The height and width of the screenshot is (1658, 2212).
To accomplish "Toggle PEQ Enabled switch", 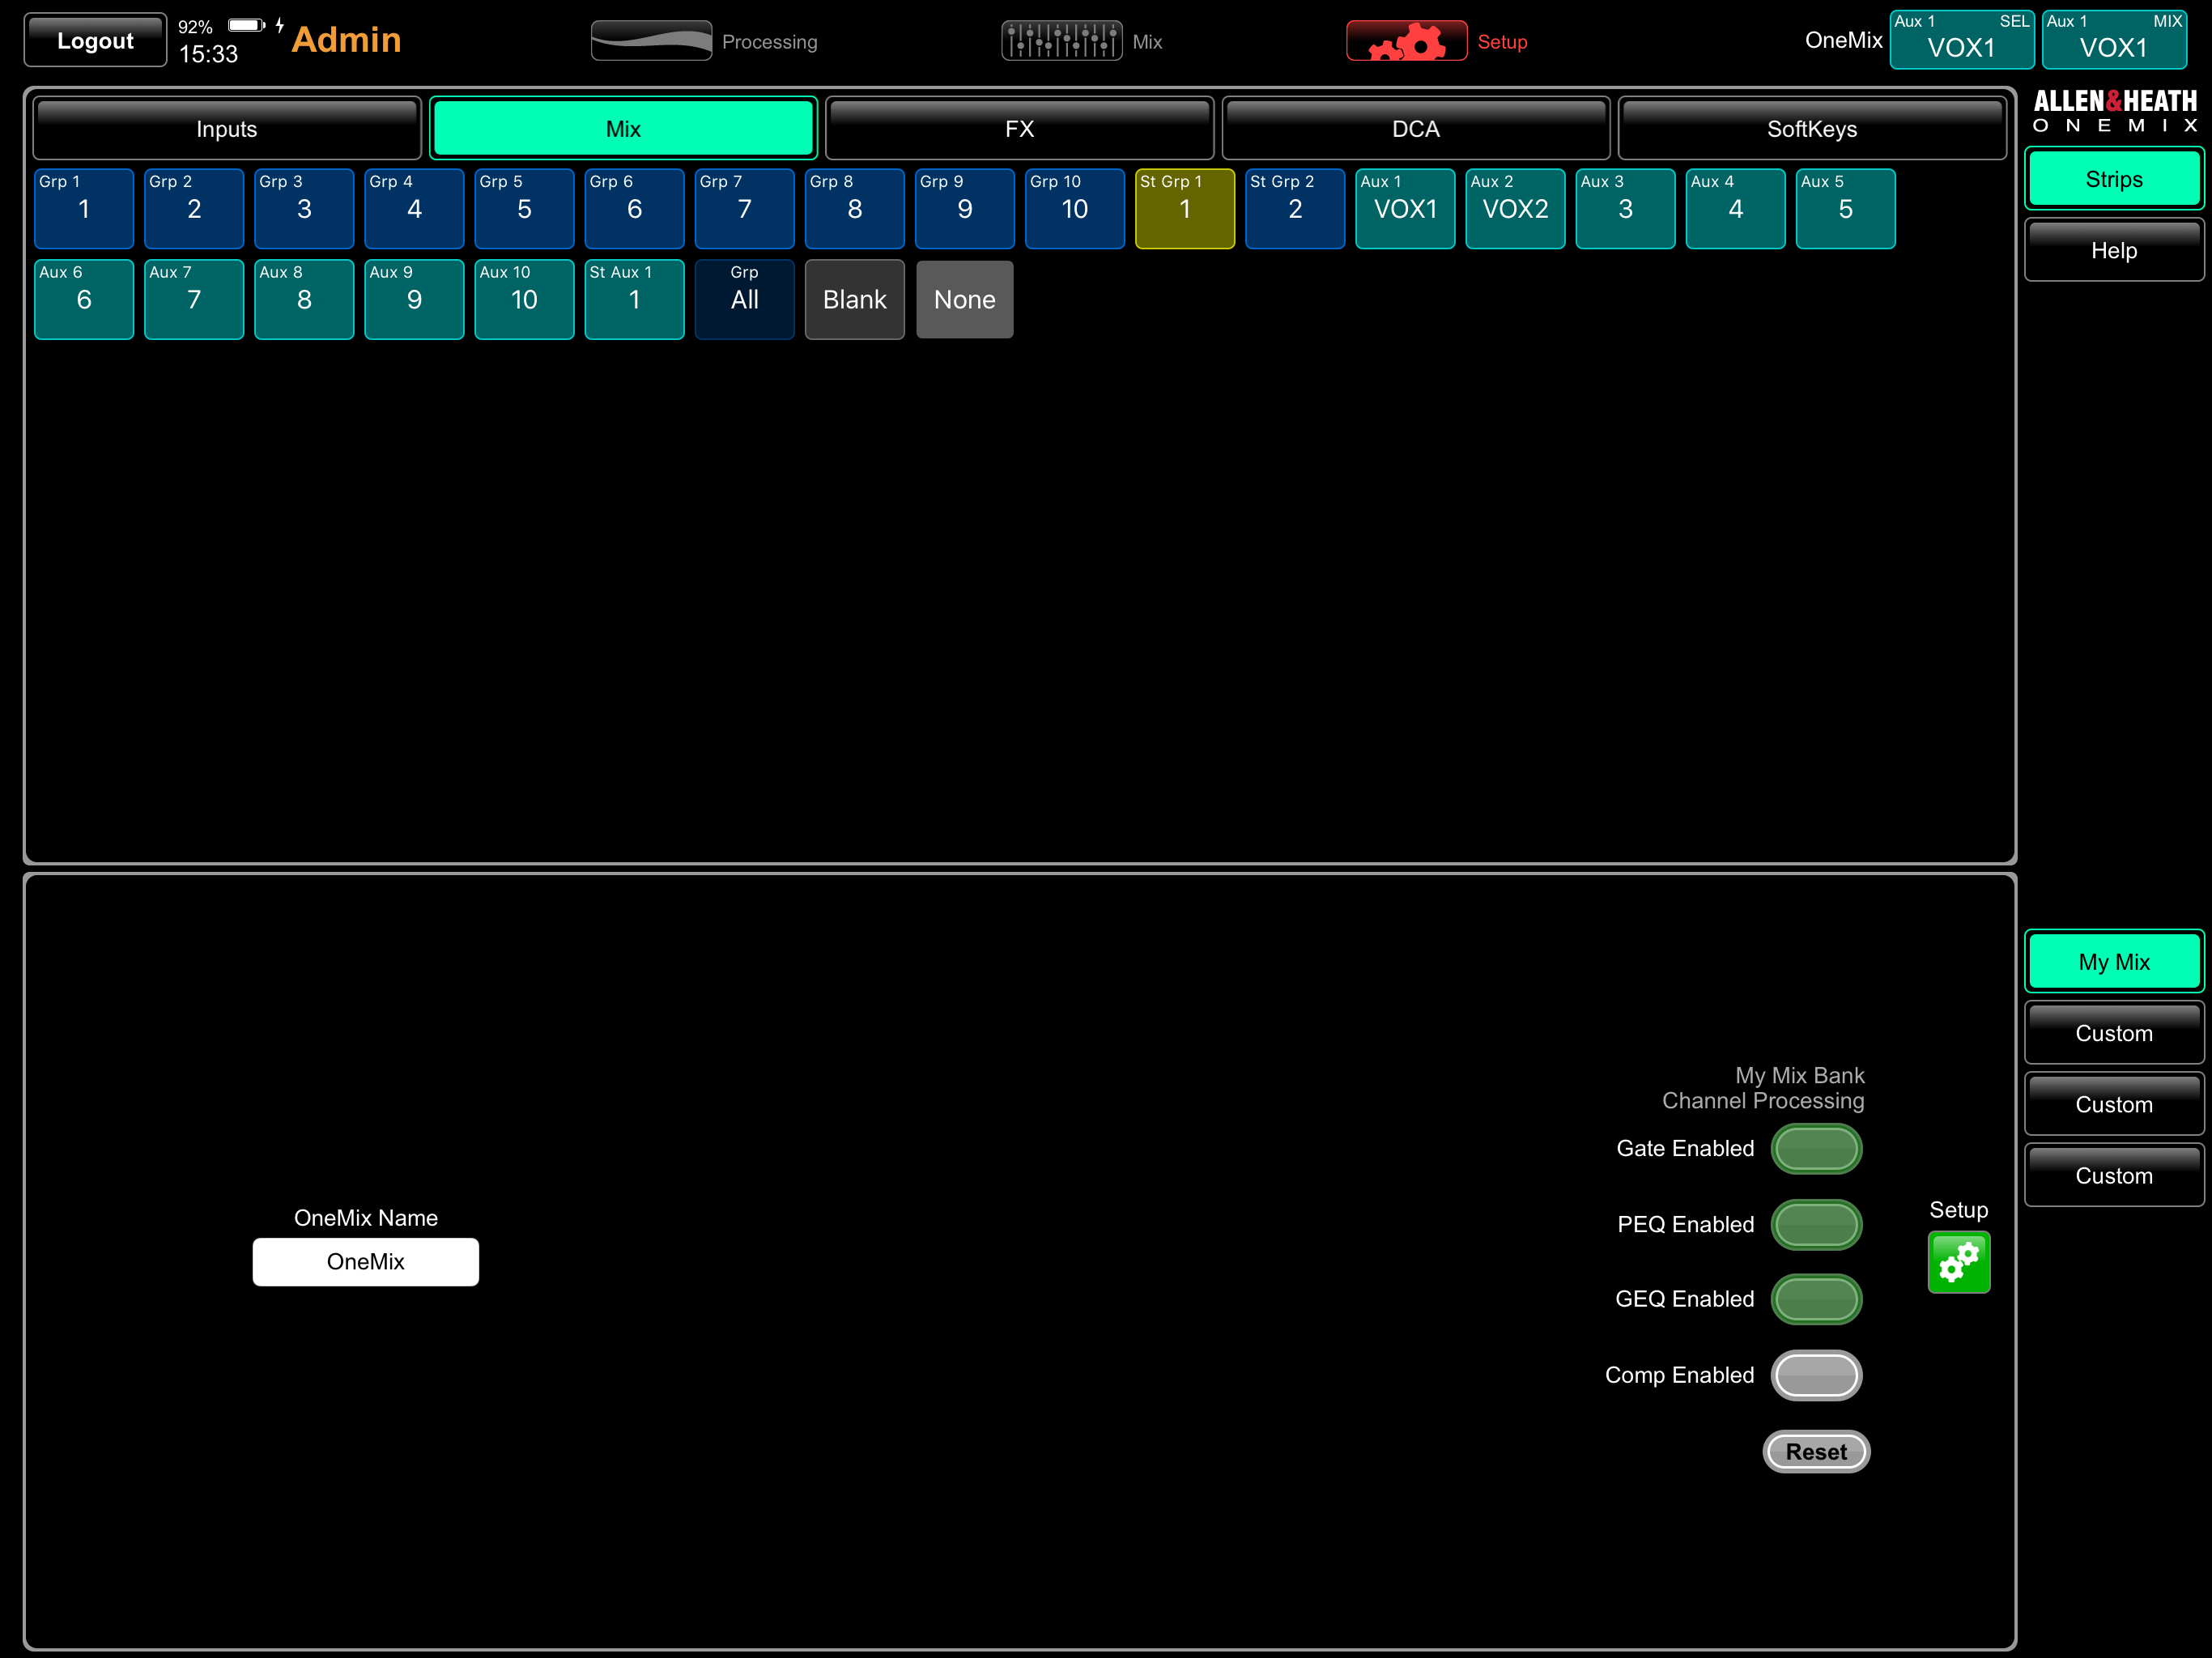I will tap(1815, 1224).
